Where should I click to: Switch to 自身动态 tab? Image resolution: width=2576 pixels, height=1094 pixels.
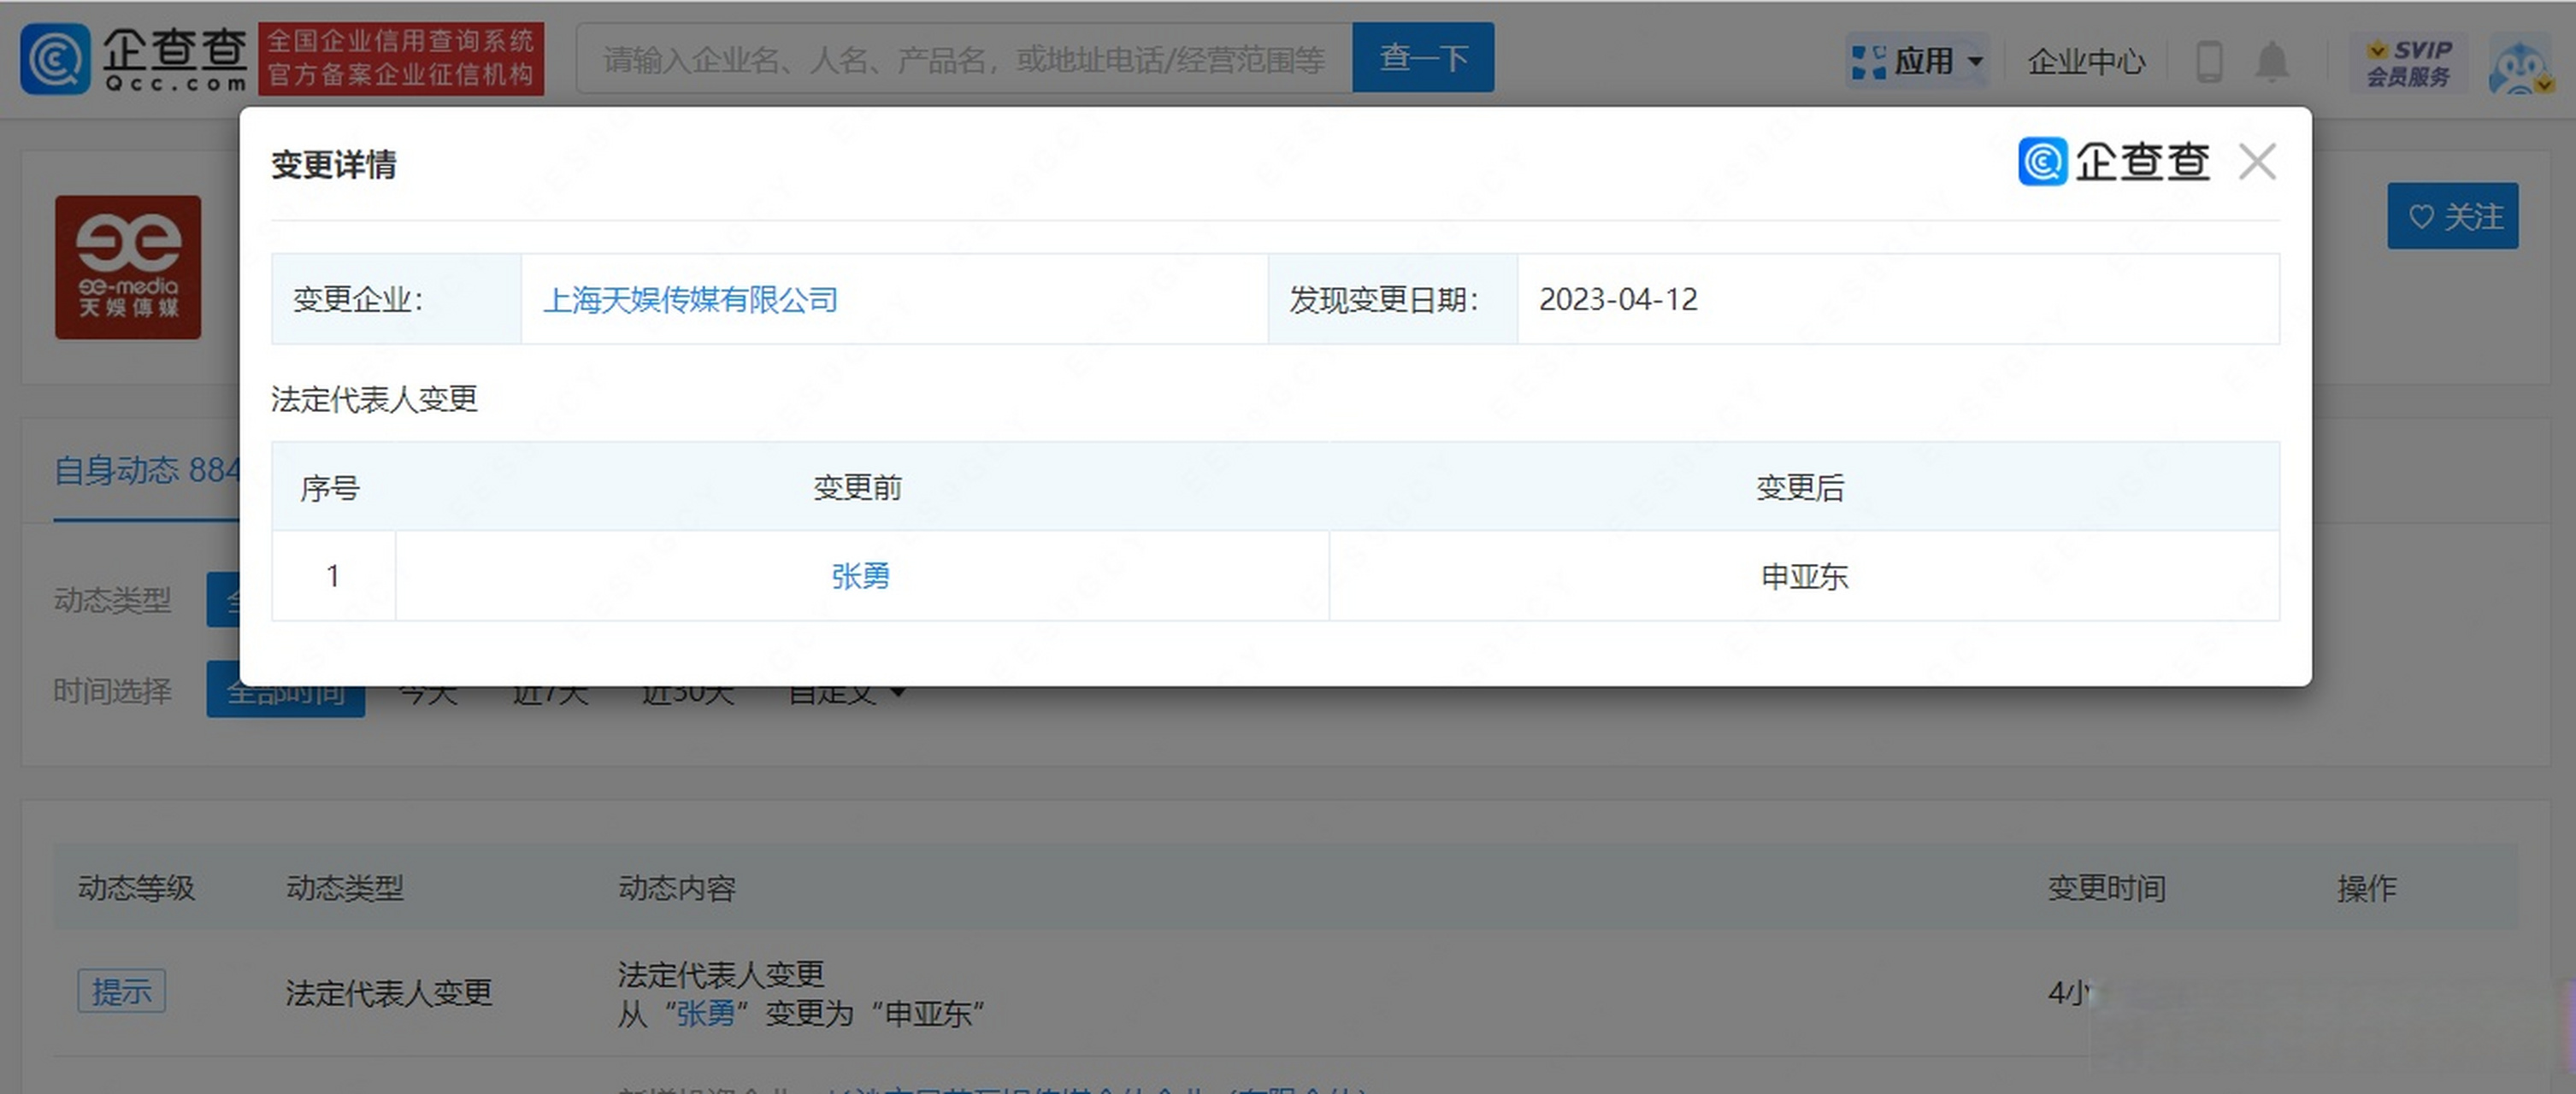(x=146, y=470)
